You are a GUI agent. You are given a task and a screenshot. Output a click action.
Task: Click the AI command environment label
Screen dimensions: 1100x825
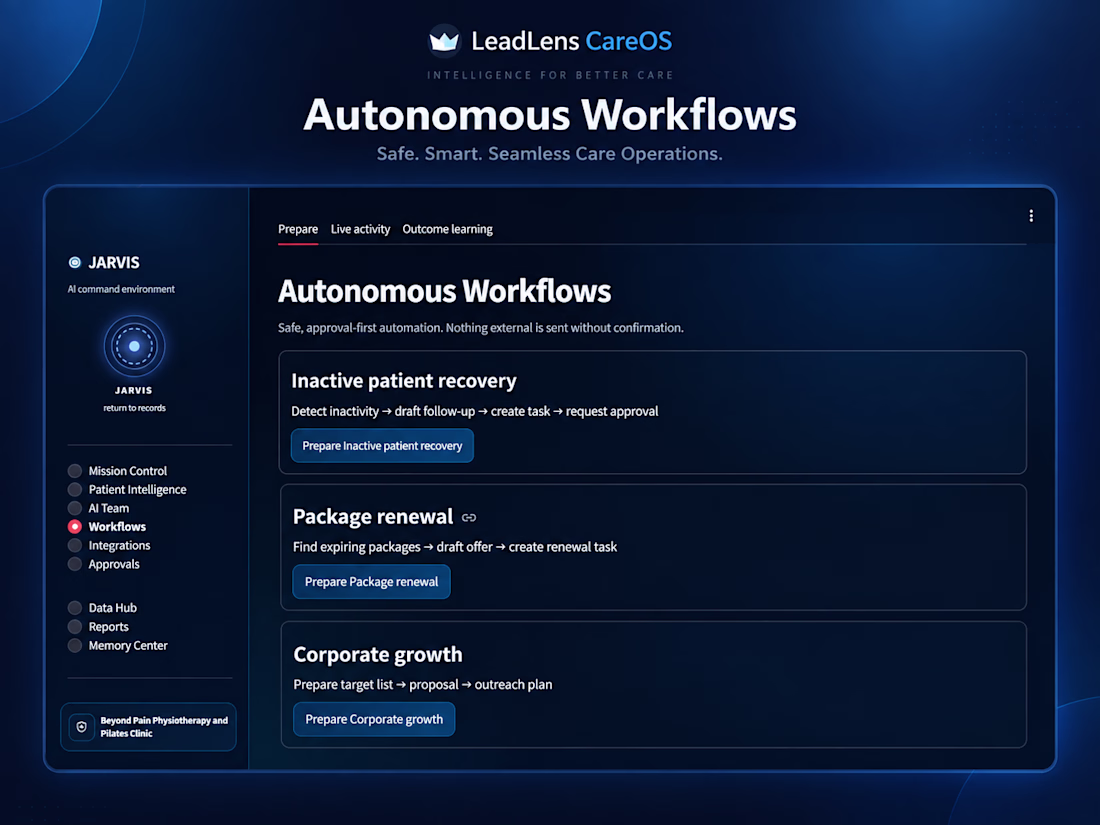(121, 289)
